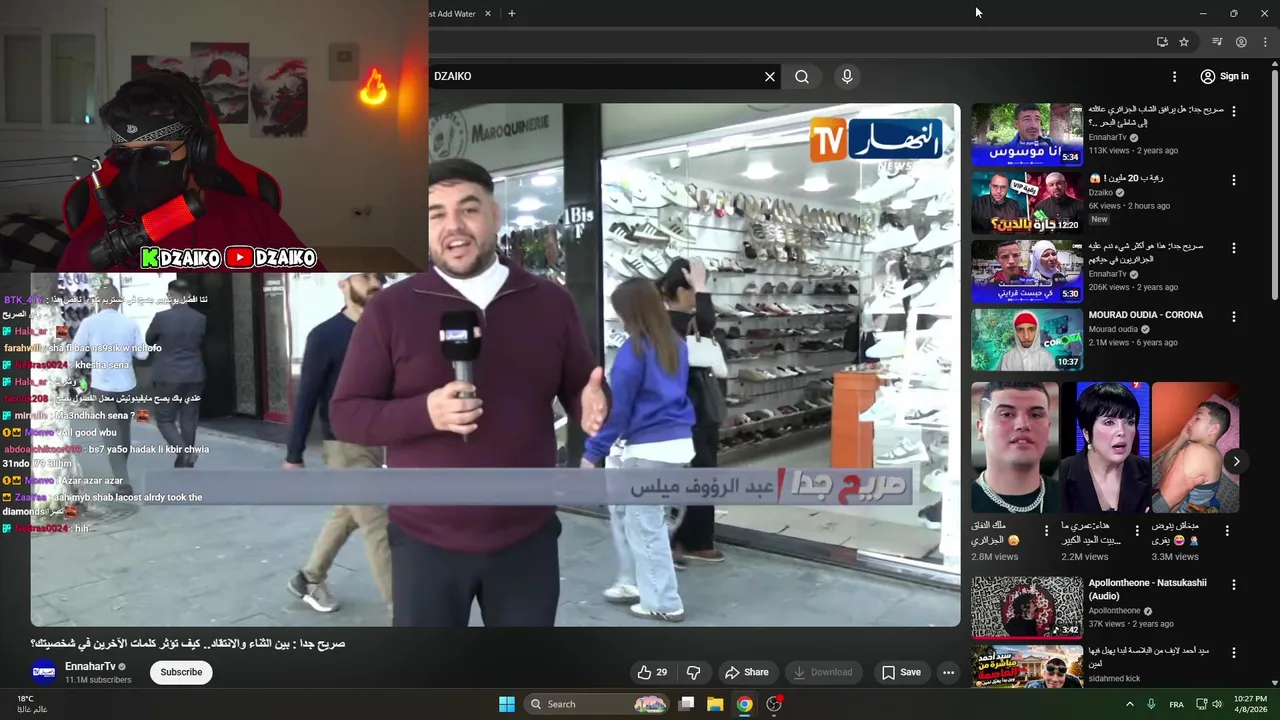
Task: Open Apollontheone - Natsukashii (Audio) thumbnail
Action: 1026,607
